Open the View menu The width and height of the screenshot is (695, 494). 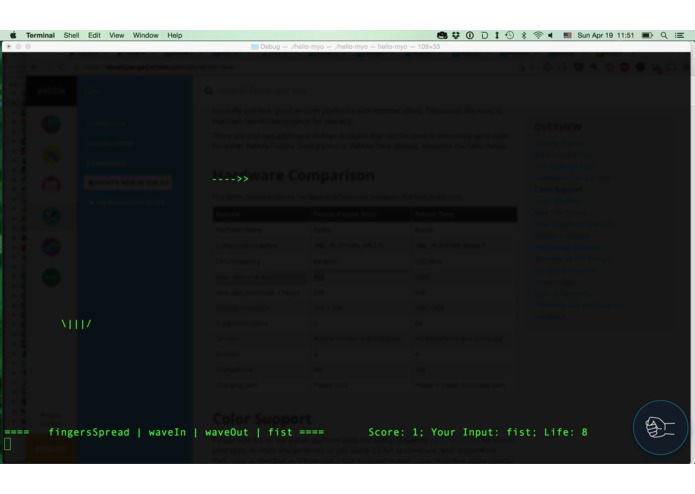[x=117, y=35]
